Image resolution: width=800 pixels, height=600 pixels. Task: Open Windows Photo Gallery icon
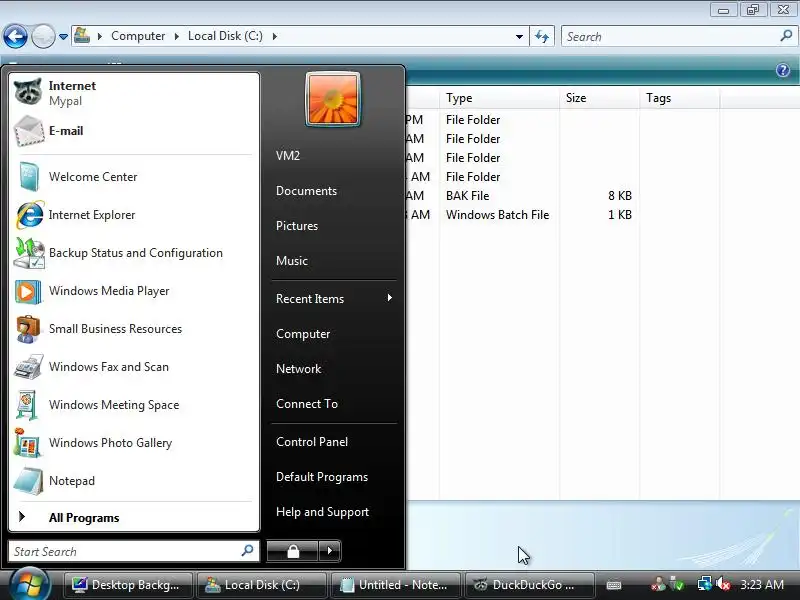[x=28, y=443]
